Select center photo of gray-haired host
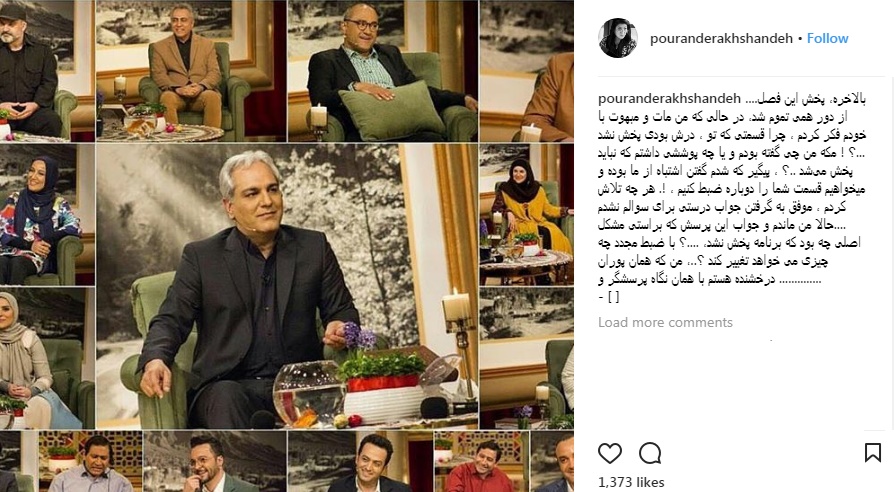The height and width of the screenshot is (492, 894). (x=287, y=286)
